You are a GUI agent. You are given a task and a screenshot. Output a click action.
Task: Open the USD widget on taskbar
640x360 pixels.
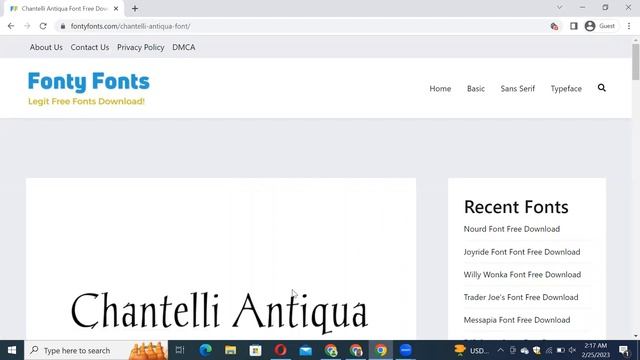point(471,350)
